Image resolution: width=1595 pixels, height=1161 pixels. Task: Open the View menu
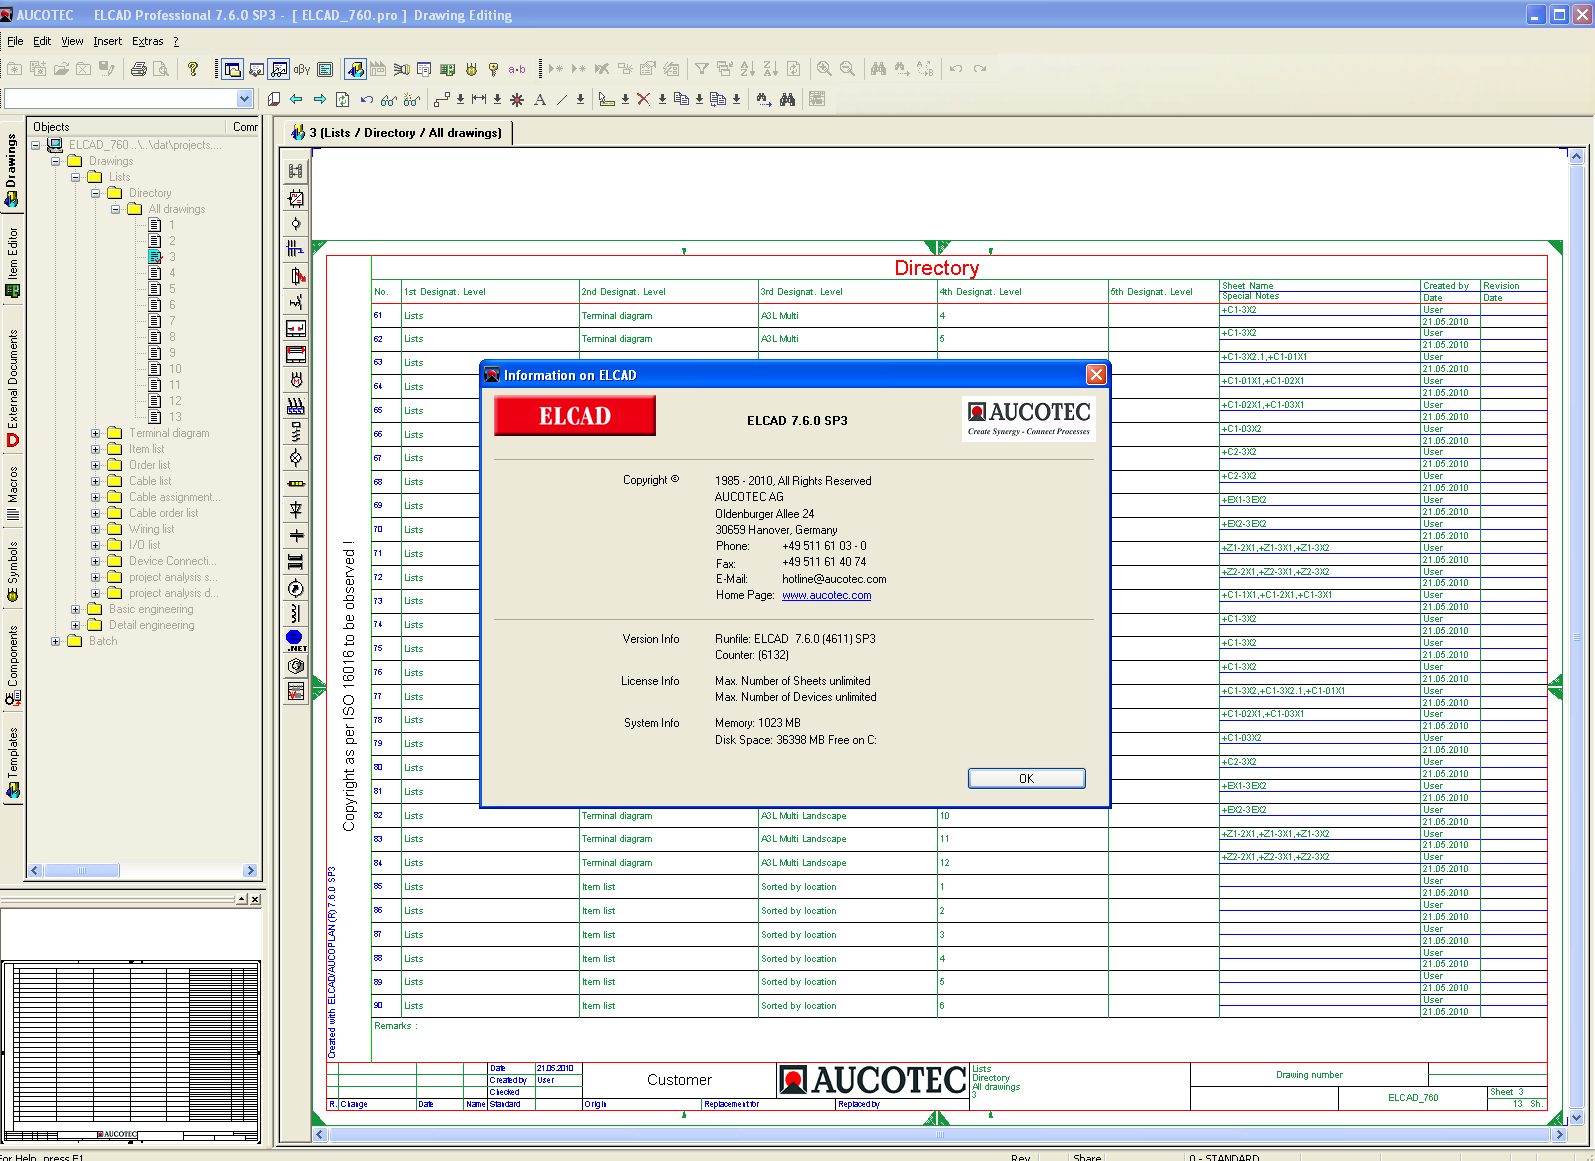(x=72, y=41)
